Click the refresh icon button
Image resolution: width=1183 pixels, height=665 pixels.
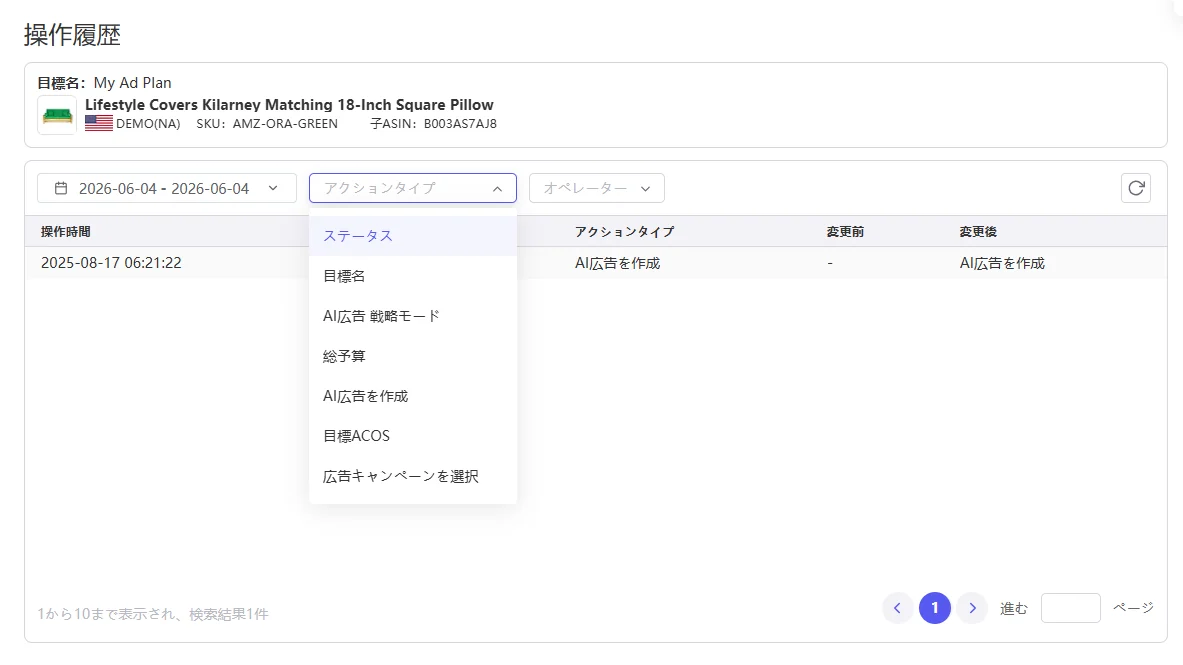click(x=1136, y=188)
